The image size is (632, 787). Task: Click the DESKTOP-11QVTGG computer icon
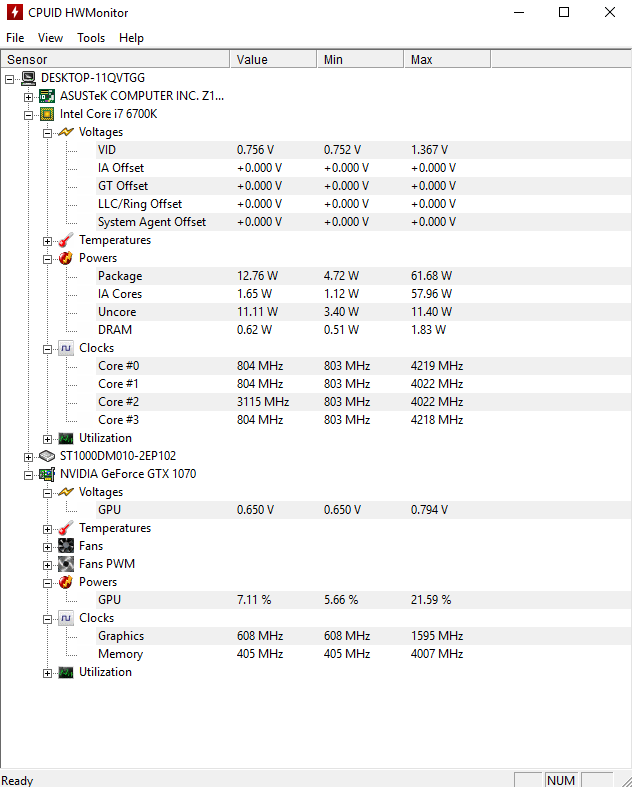tap(29, 78)
